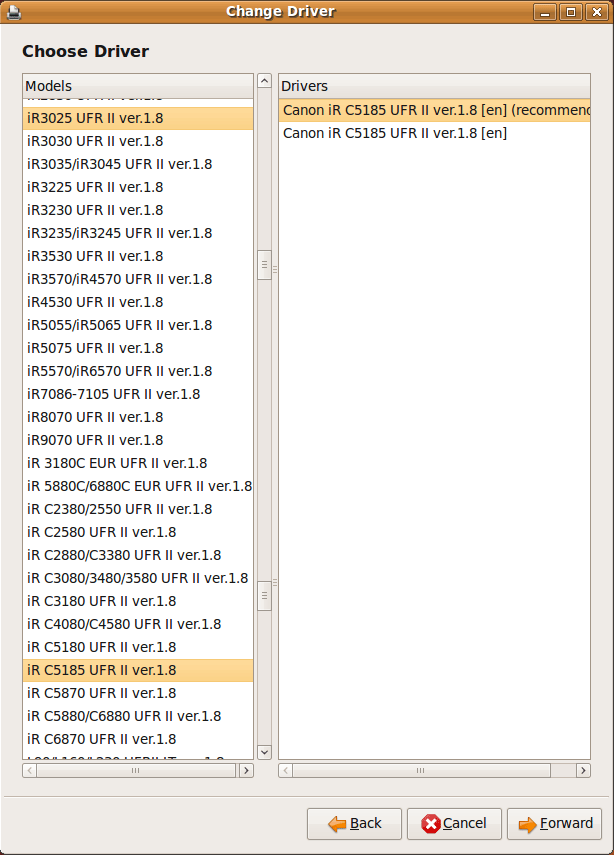This screenshot has height=855, width=614.
Task: Click the Models horizontal scroll-left arrow
Action: coord(29,770)
